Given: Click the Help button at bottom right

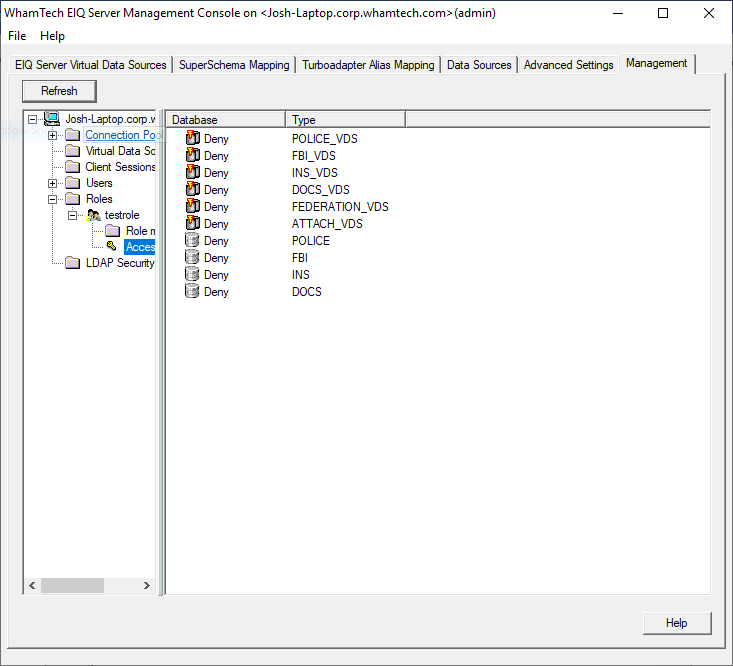Looking at the screenshot, I should pyautogui.click(x=677, y=623).
